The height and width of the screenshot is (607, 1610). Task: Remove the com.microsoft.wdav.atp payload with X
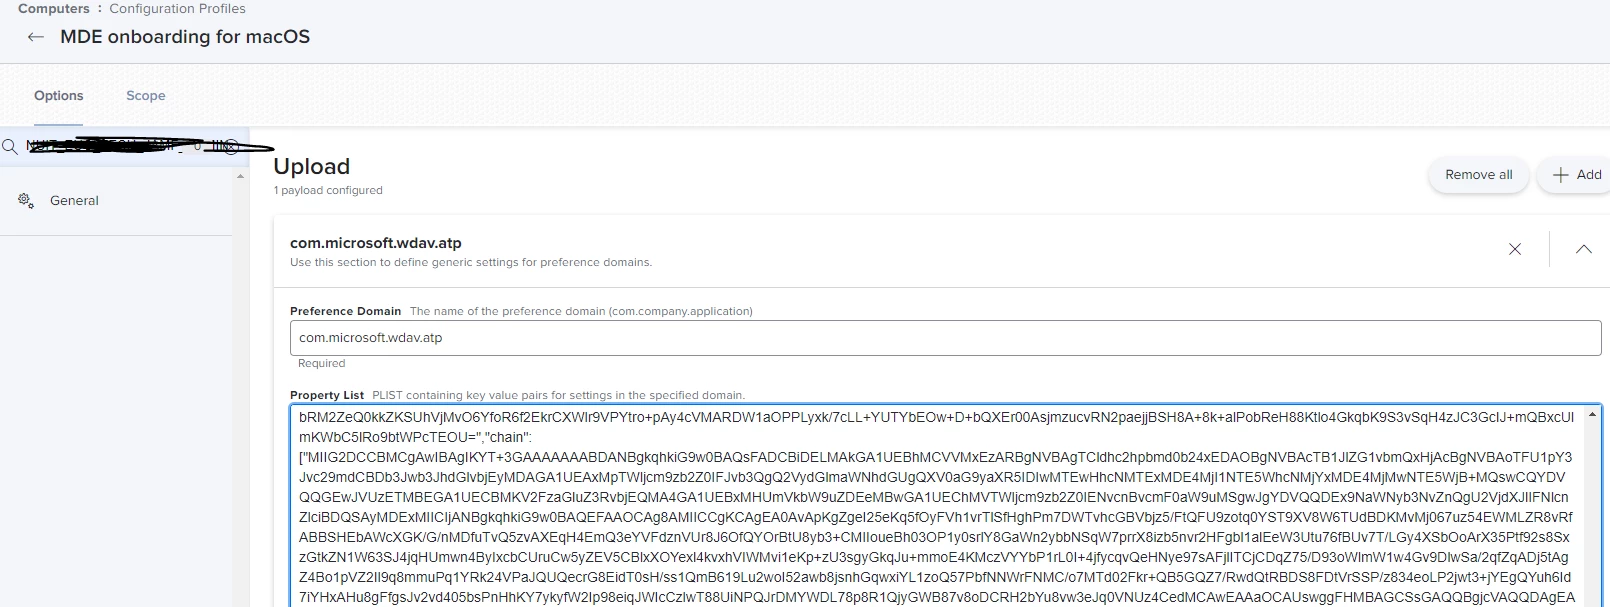click(1515, 249)
